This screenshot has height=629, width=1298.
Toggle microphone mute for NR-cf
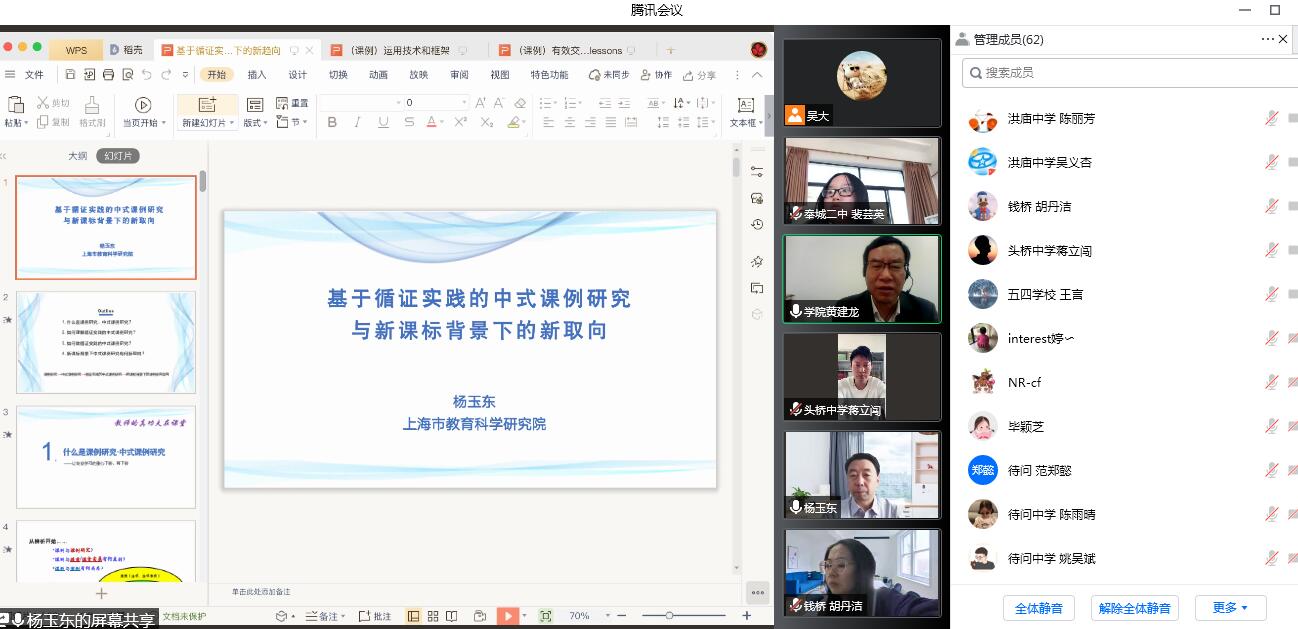pyautogui.click(x=1271, y=382)
